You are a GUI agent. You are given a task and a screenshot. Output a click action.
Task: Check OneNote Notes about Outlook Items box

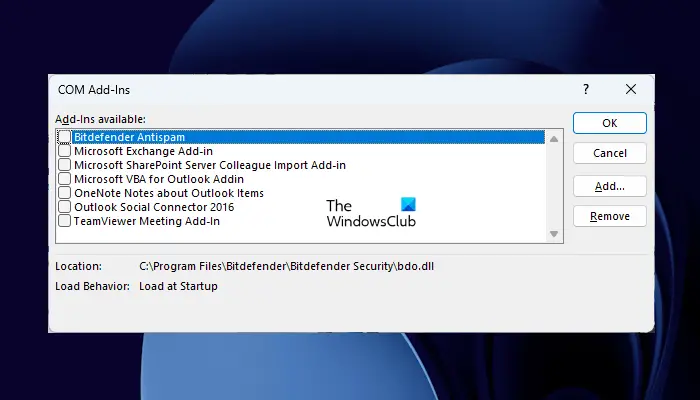coord(64,193)
